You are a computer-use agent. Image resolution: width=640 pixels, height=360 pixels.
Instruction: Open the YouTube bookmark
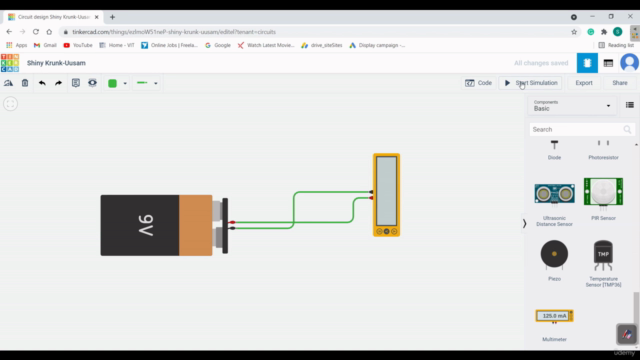click(78, 45)
